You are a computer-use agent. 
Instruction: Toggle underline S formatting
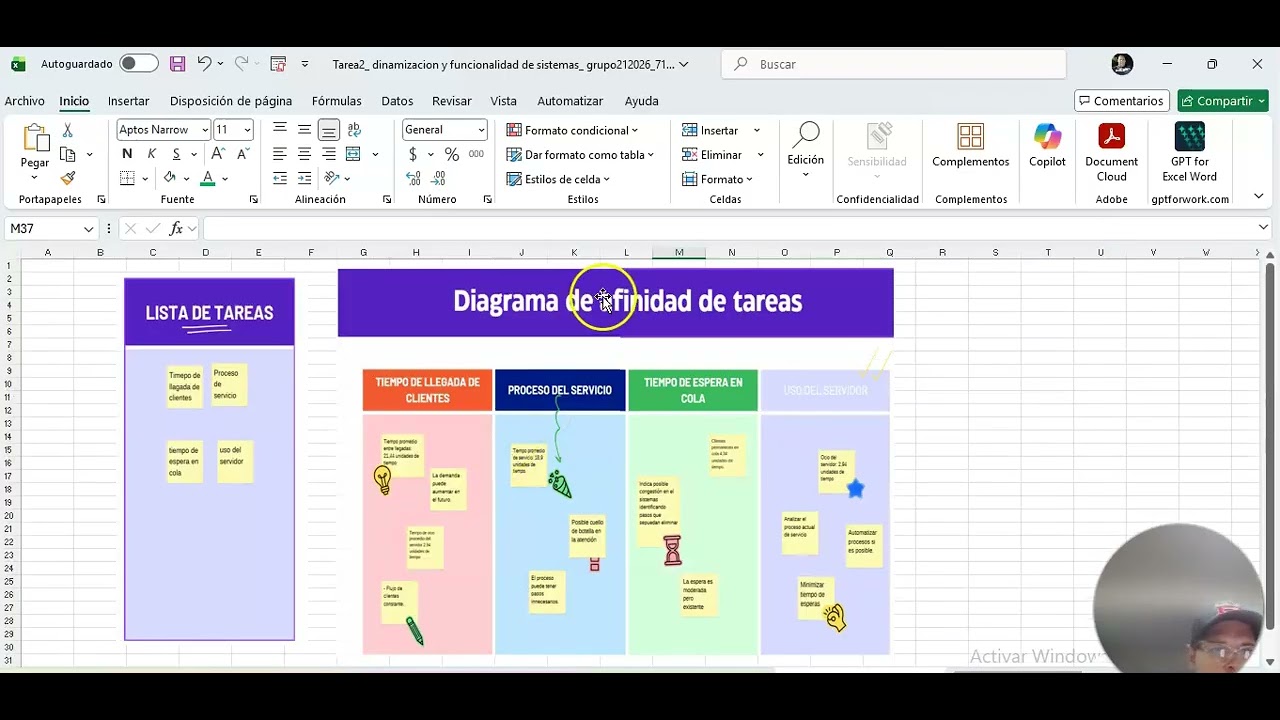[176, 154]
